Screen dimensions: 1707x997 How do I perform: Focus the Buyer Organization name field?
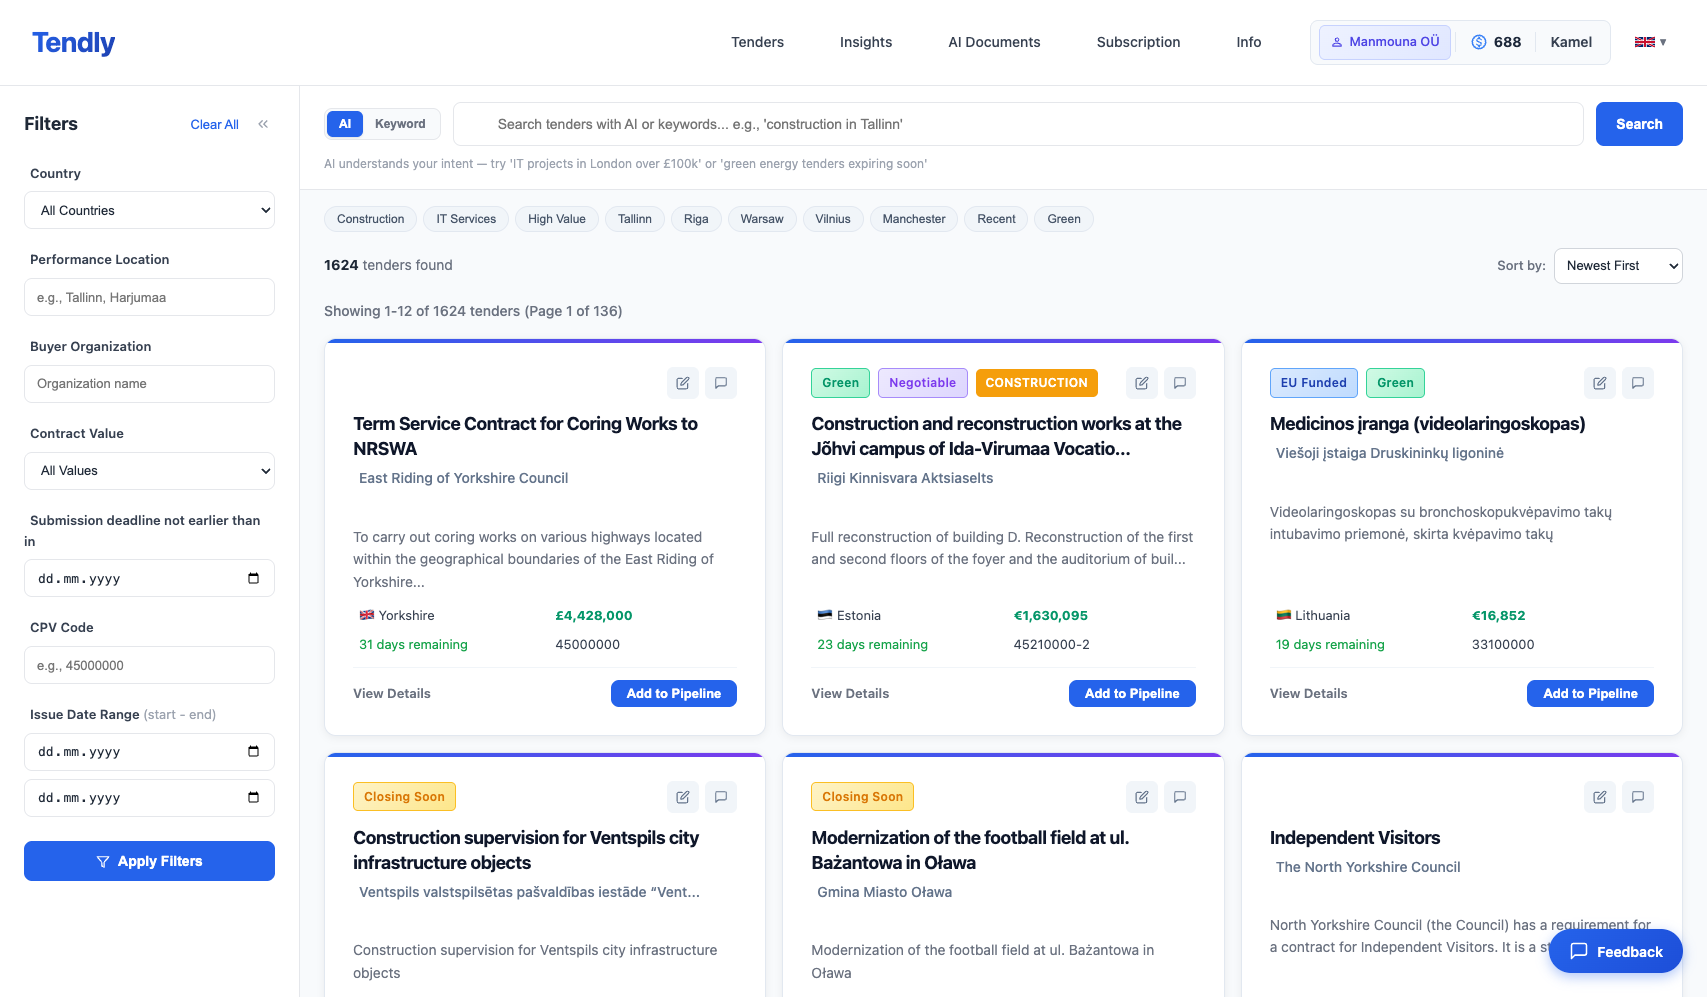point(149,384)
